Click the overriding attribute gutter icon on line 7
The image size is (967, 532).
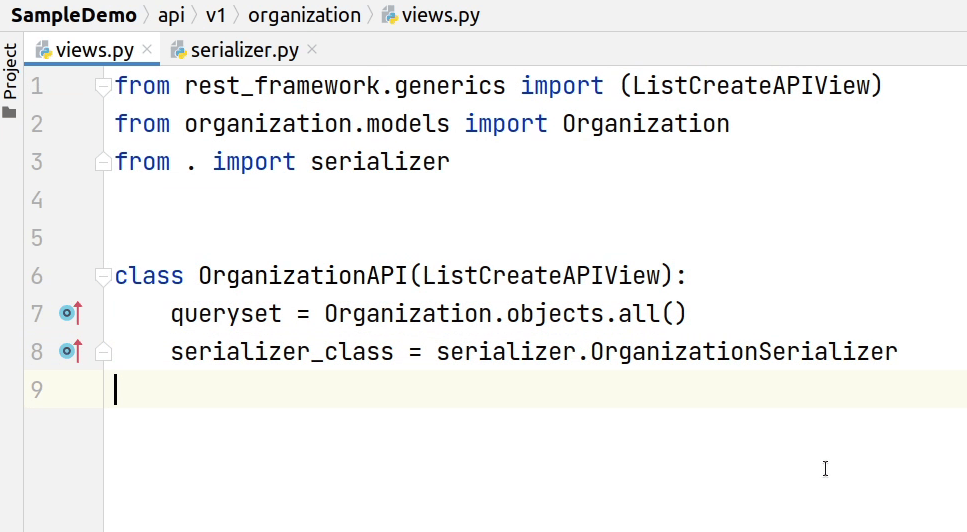point(69,314)
